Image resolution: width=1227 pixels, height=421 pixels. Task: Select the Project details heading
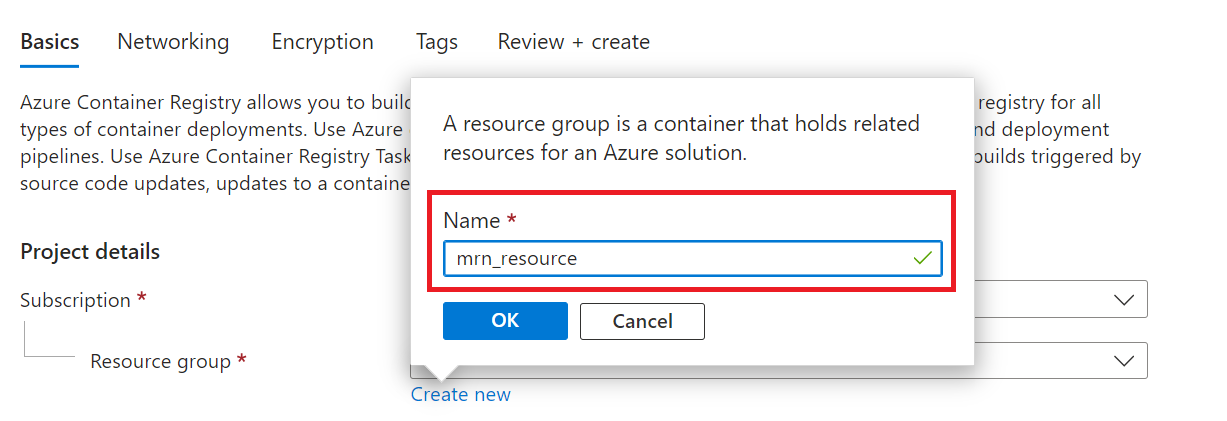click(x=90, y=251)
